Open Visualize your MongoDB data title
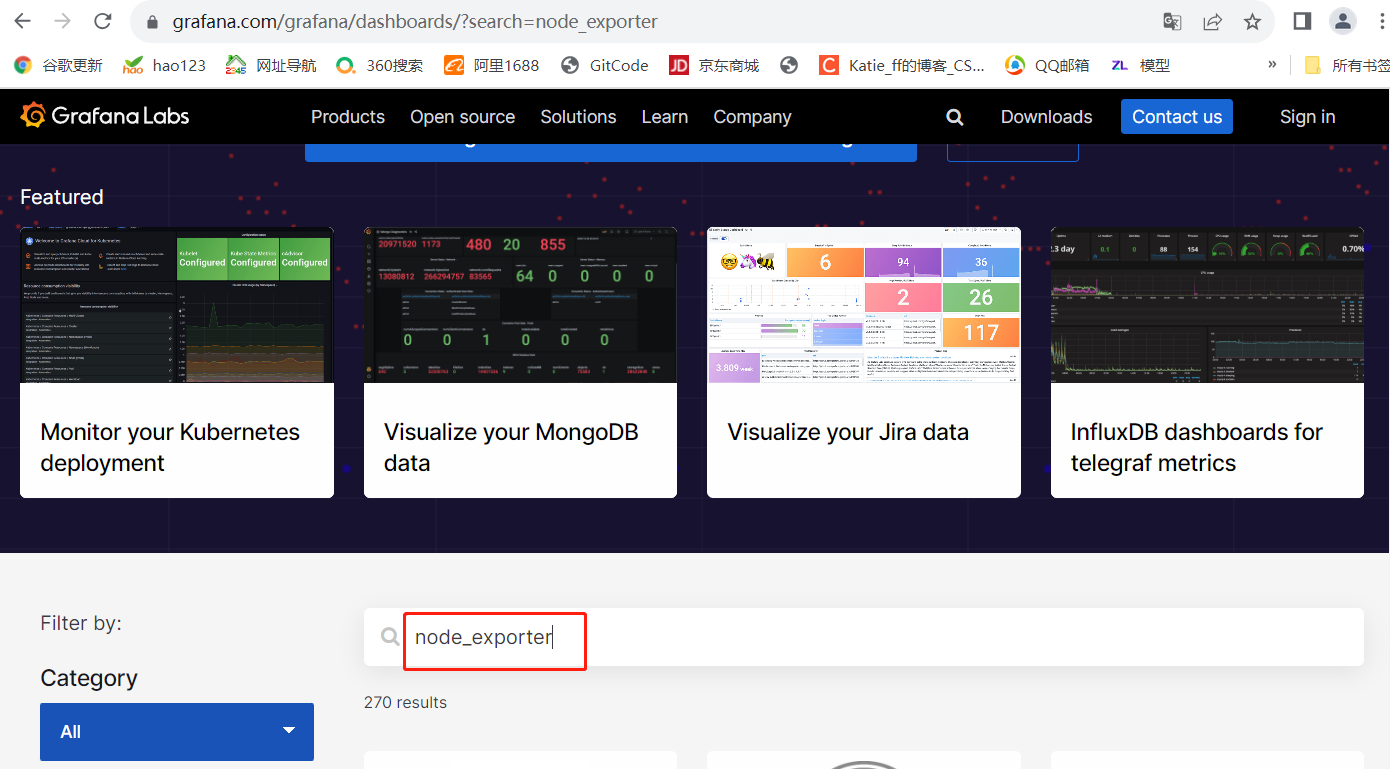The image size is (1390, 769). [x=511, y=448]
